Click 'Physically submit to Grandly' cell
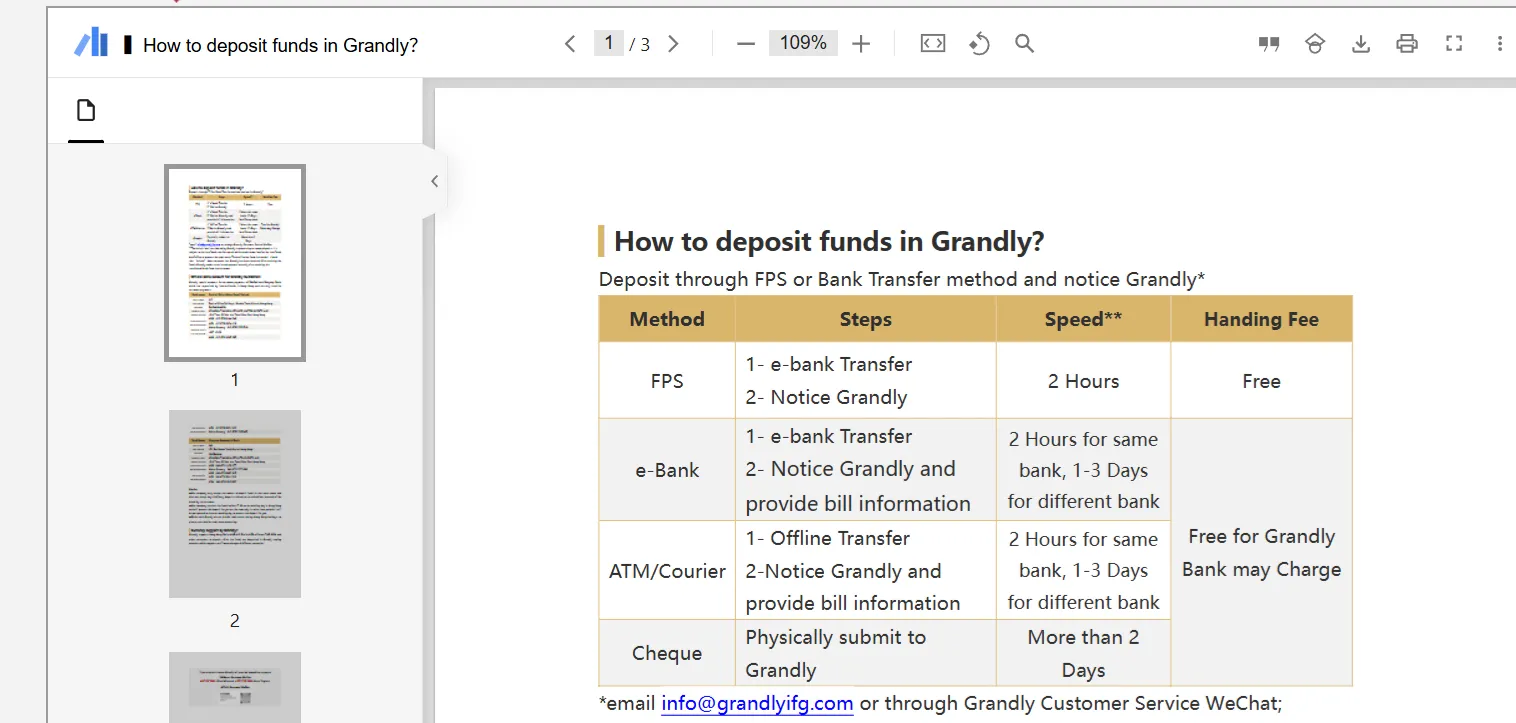This screenshot has height=723, width=1516. pyautogui.click(x=866, y=653)
